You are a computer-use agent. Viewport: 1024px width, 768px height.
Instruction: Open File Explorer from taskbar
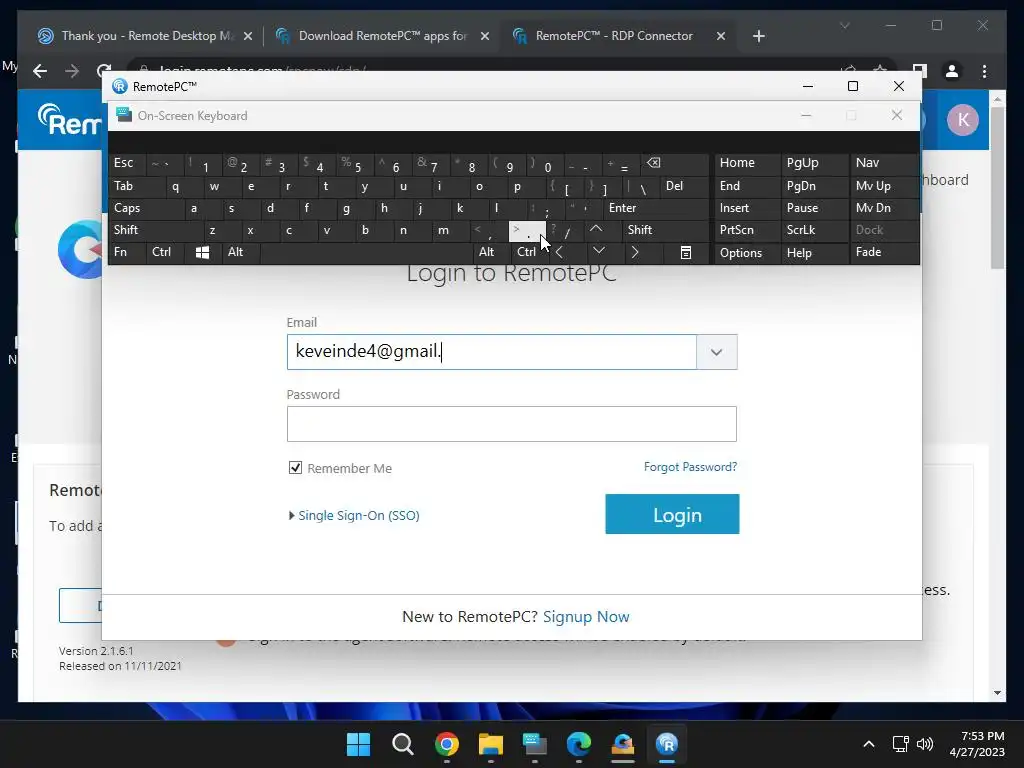click(x=490, y=744)
